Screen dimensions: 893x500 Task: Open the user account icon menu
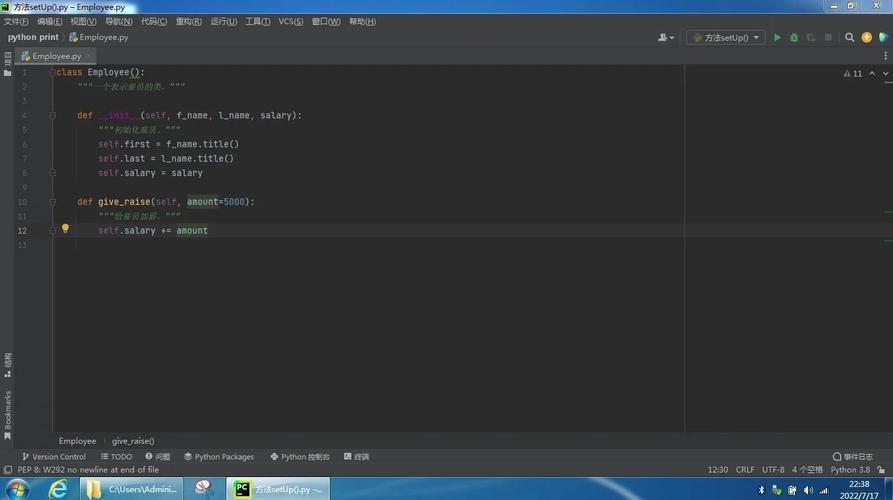pyautogui.click(x=665, y=37)
